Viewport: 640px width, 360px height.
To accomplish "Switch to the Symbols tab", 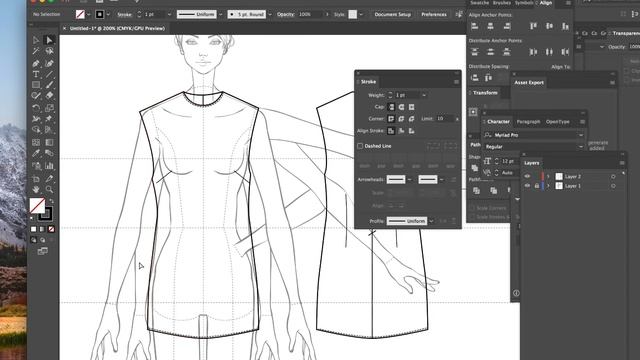I will (524, 3).
